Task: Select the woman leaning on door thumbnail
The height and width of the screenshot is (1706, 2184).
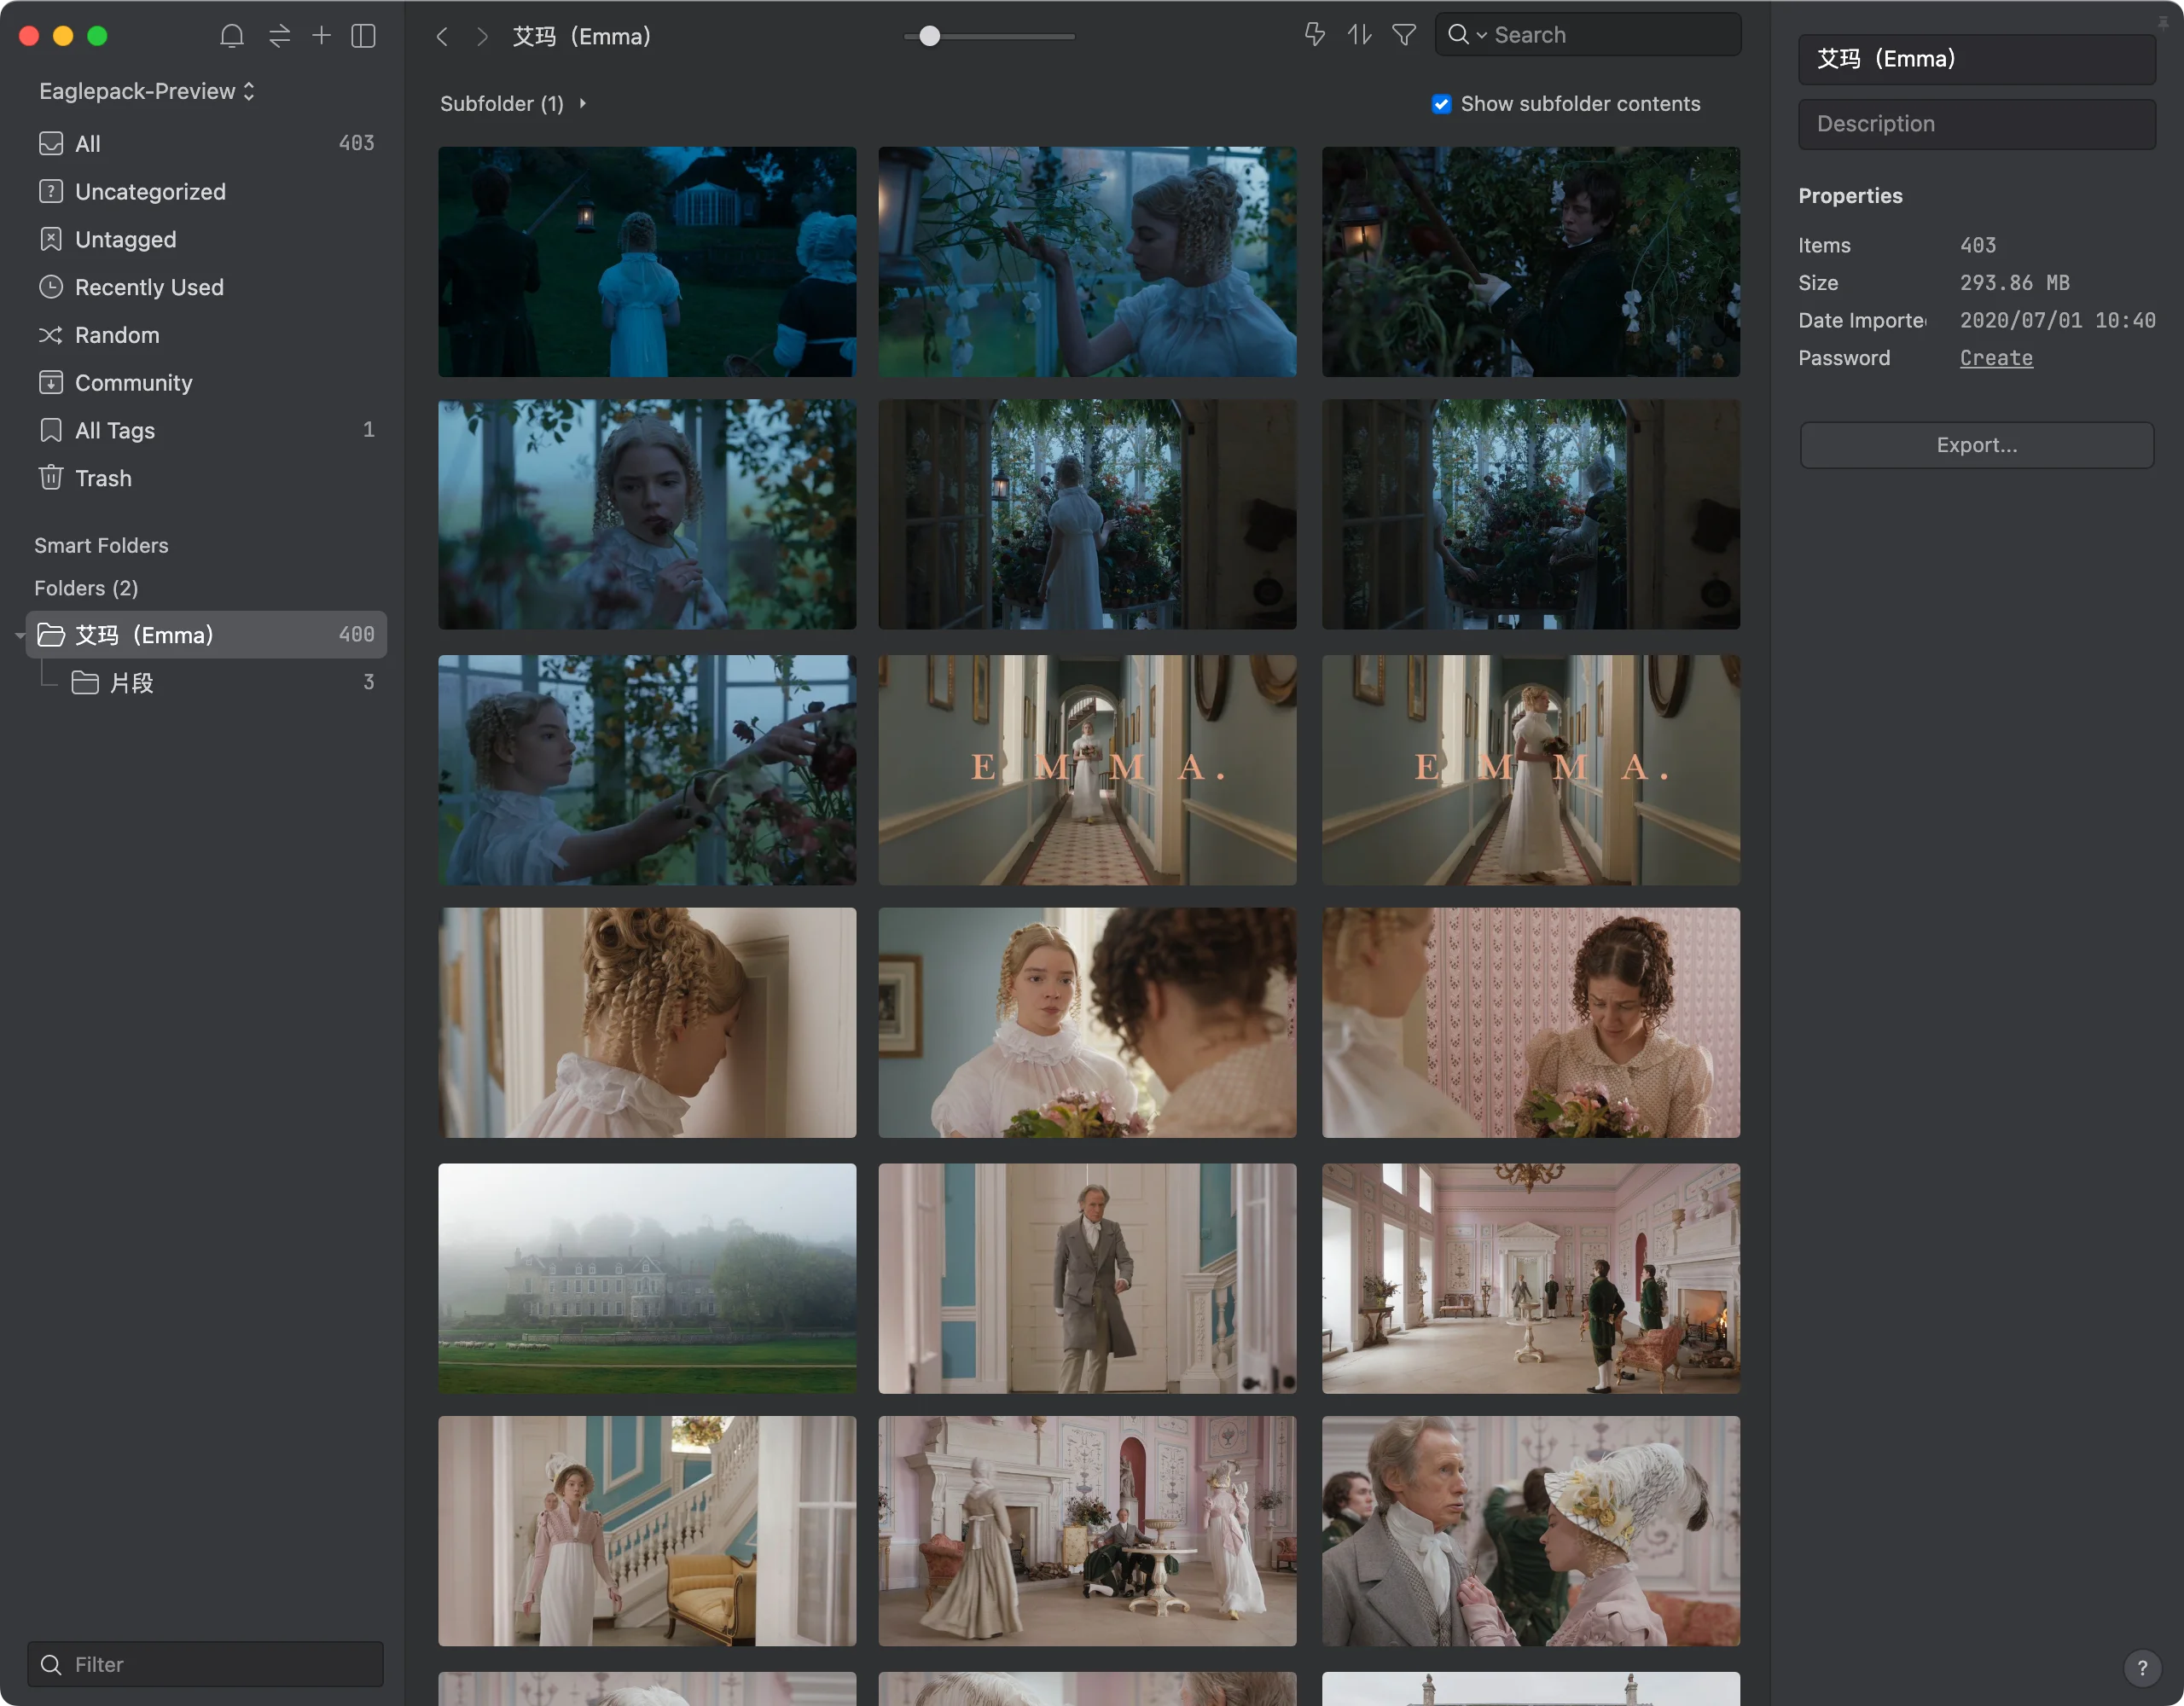Action: pos(647,1022)
